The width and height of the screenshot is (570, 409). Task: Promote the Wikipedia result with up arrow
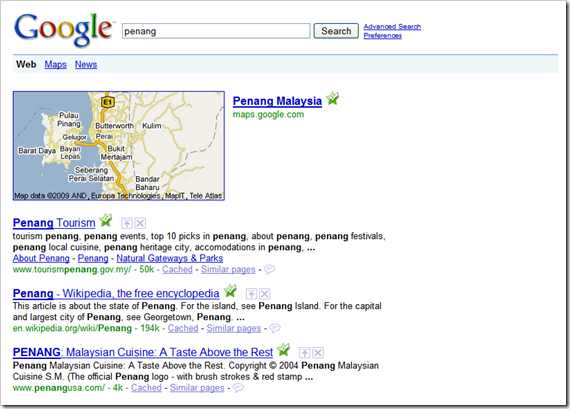pos(251,293)
